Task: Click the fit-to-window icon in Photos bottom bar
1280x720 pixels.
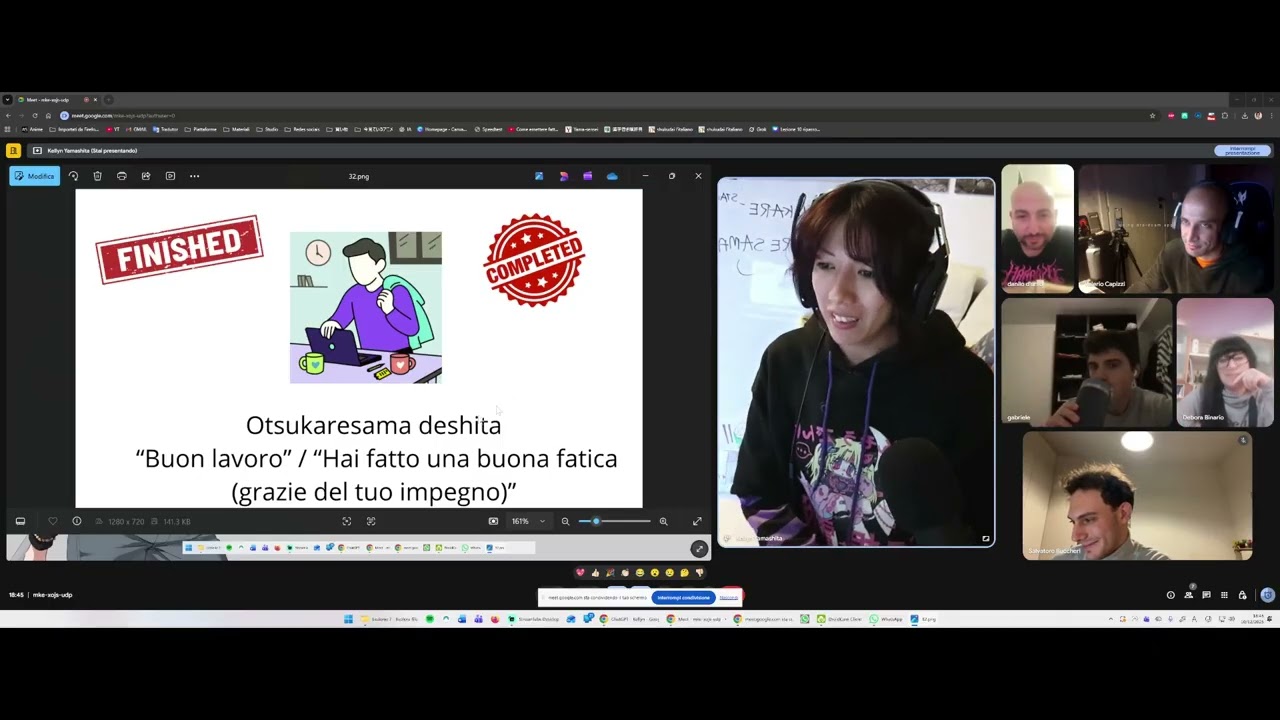Action: click(347, 521)
